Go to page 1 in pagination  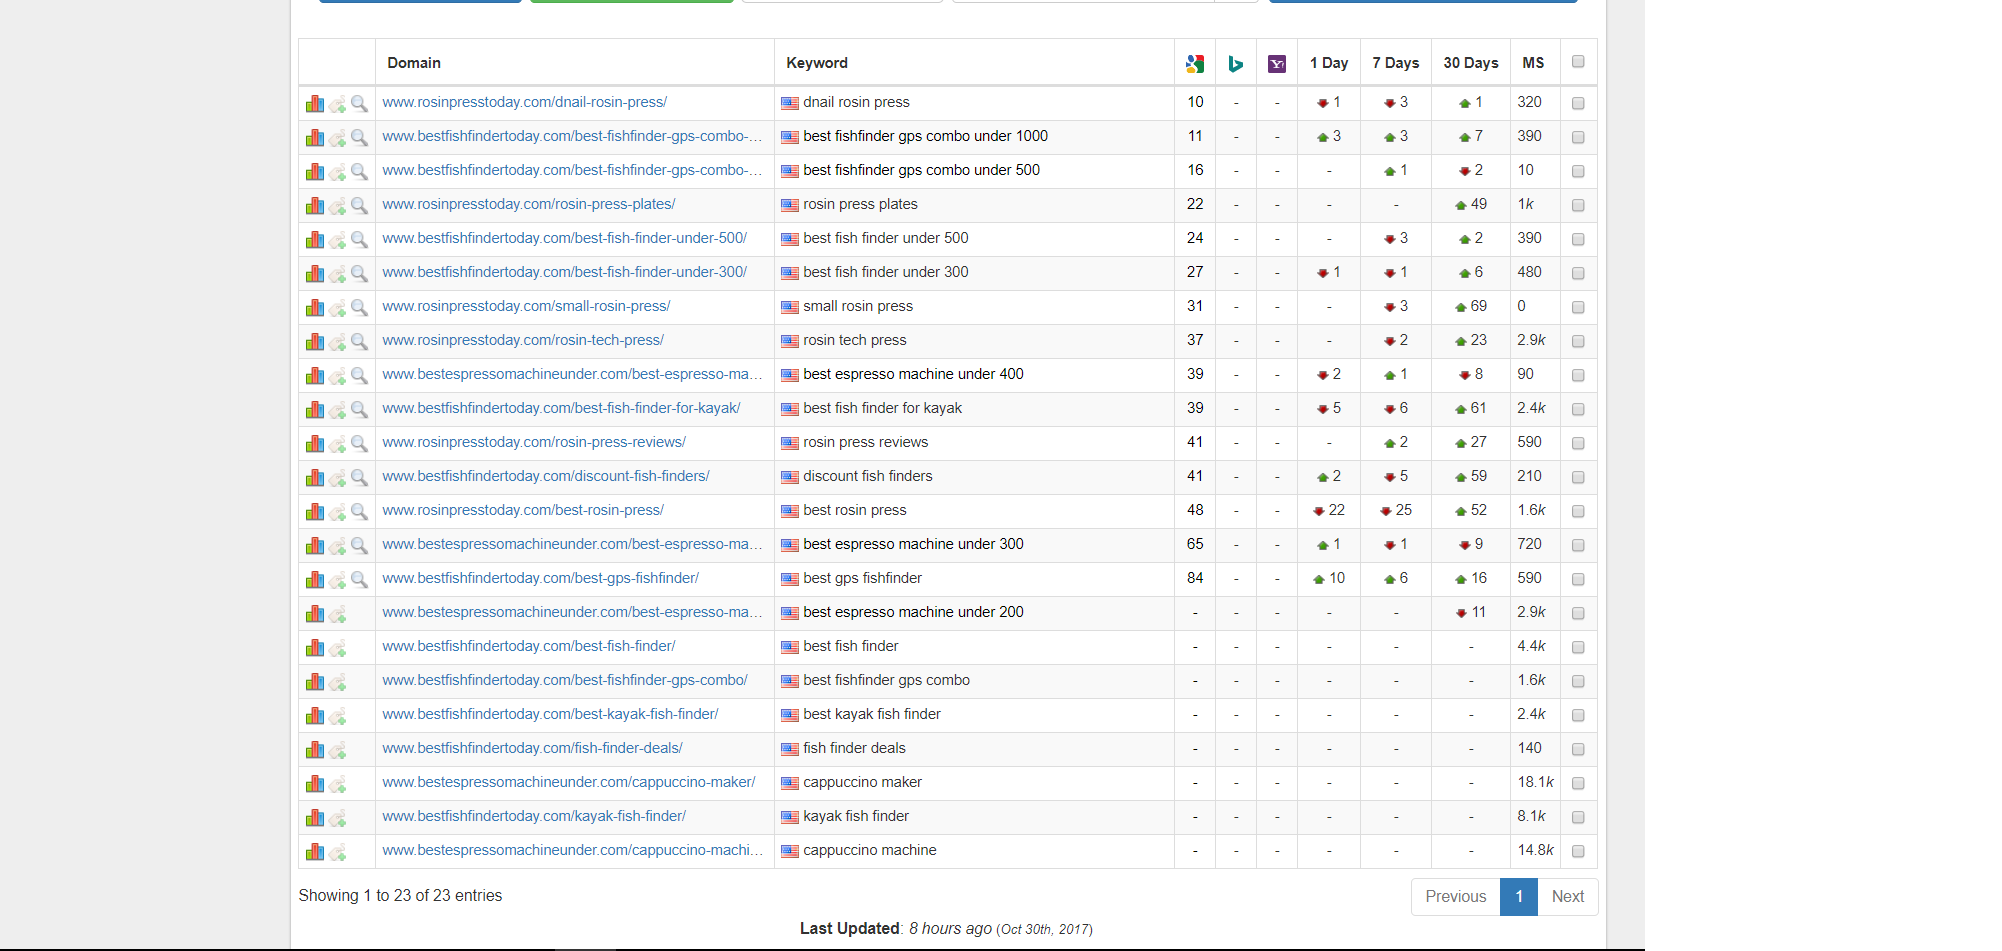pyautogui.click(x=1519, y=897)
